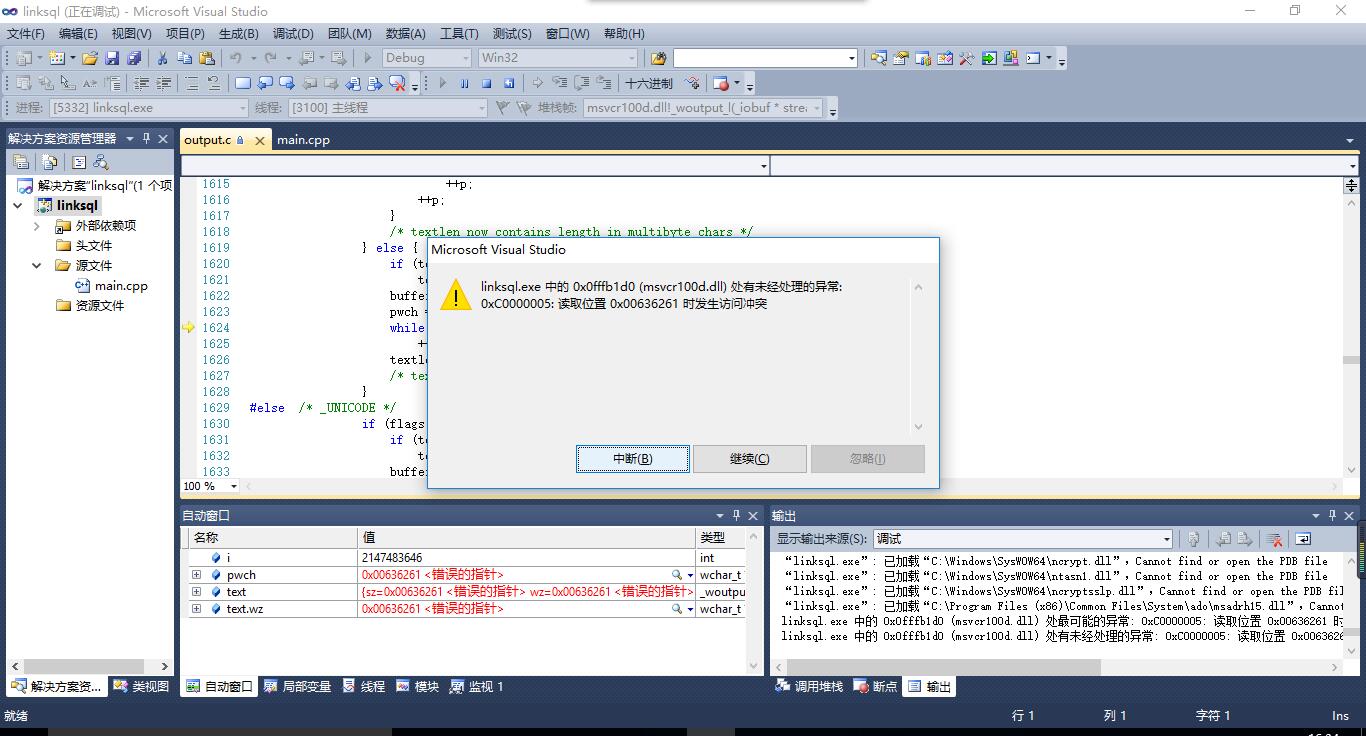Click the search combo box in toolbar
The width and height of the screenshot is (1366, 736).
[x=765, y=58]
